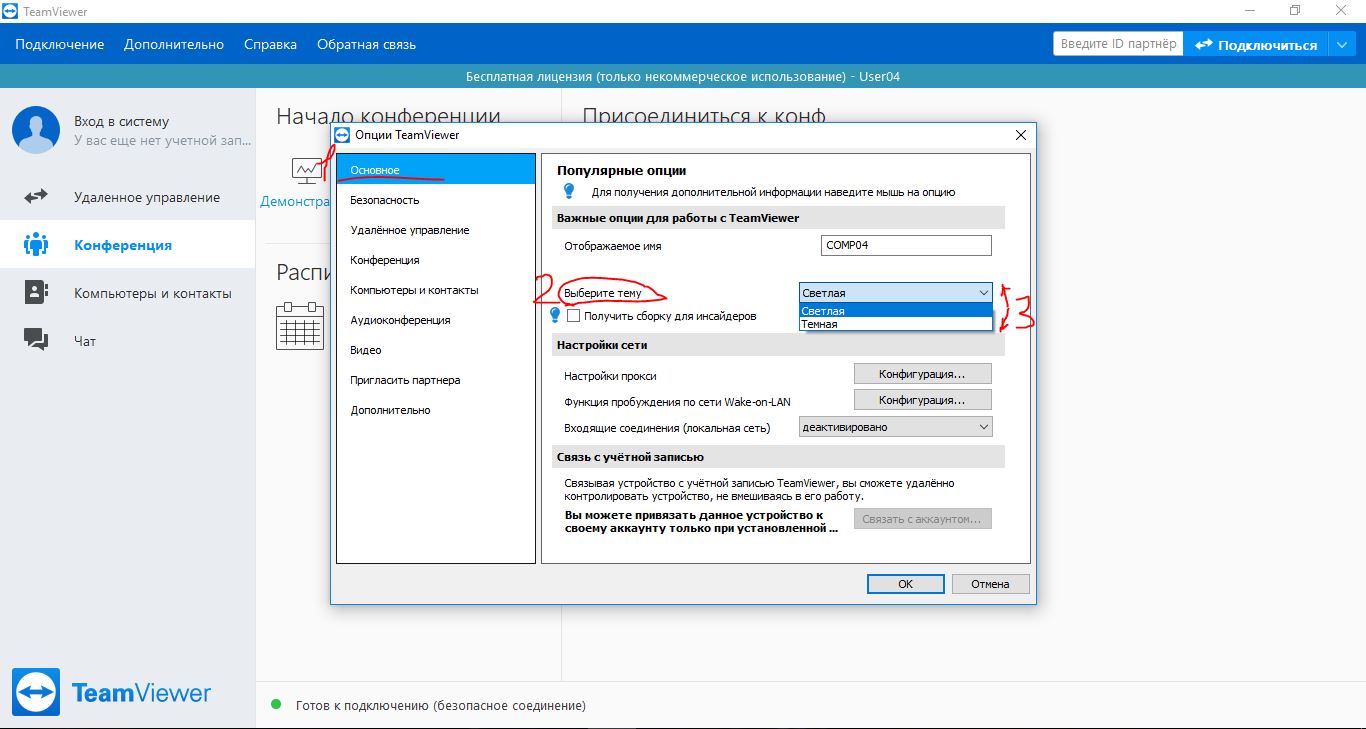Click the Функция пробуждения по сети Wake-on-LAN label
This screenshot has height=729, width=1366.
(677, 402)
